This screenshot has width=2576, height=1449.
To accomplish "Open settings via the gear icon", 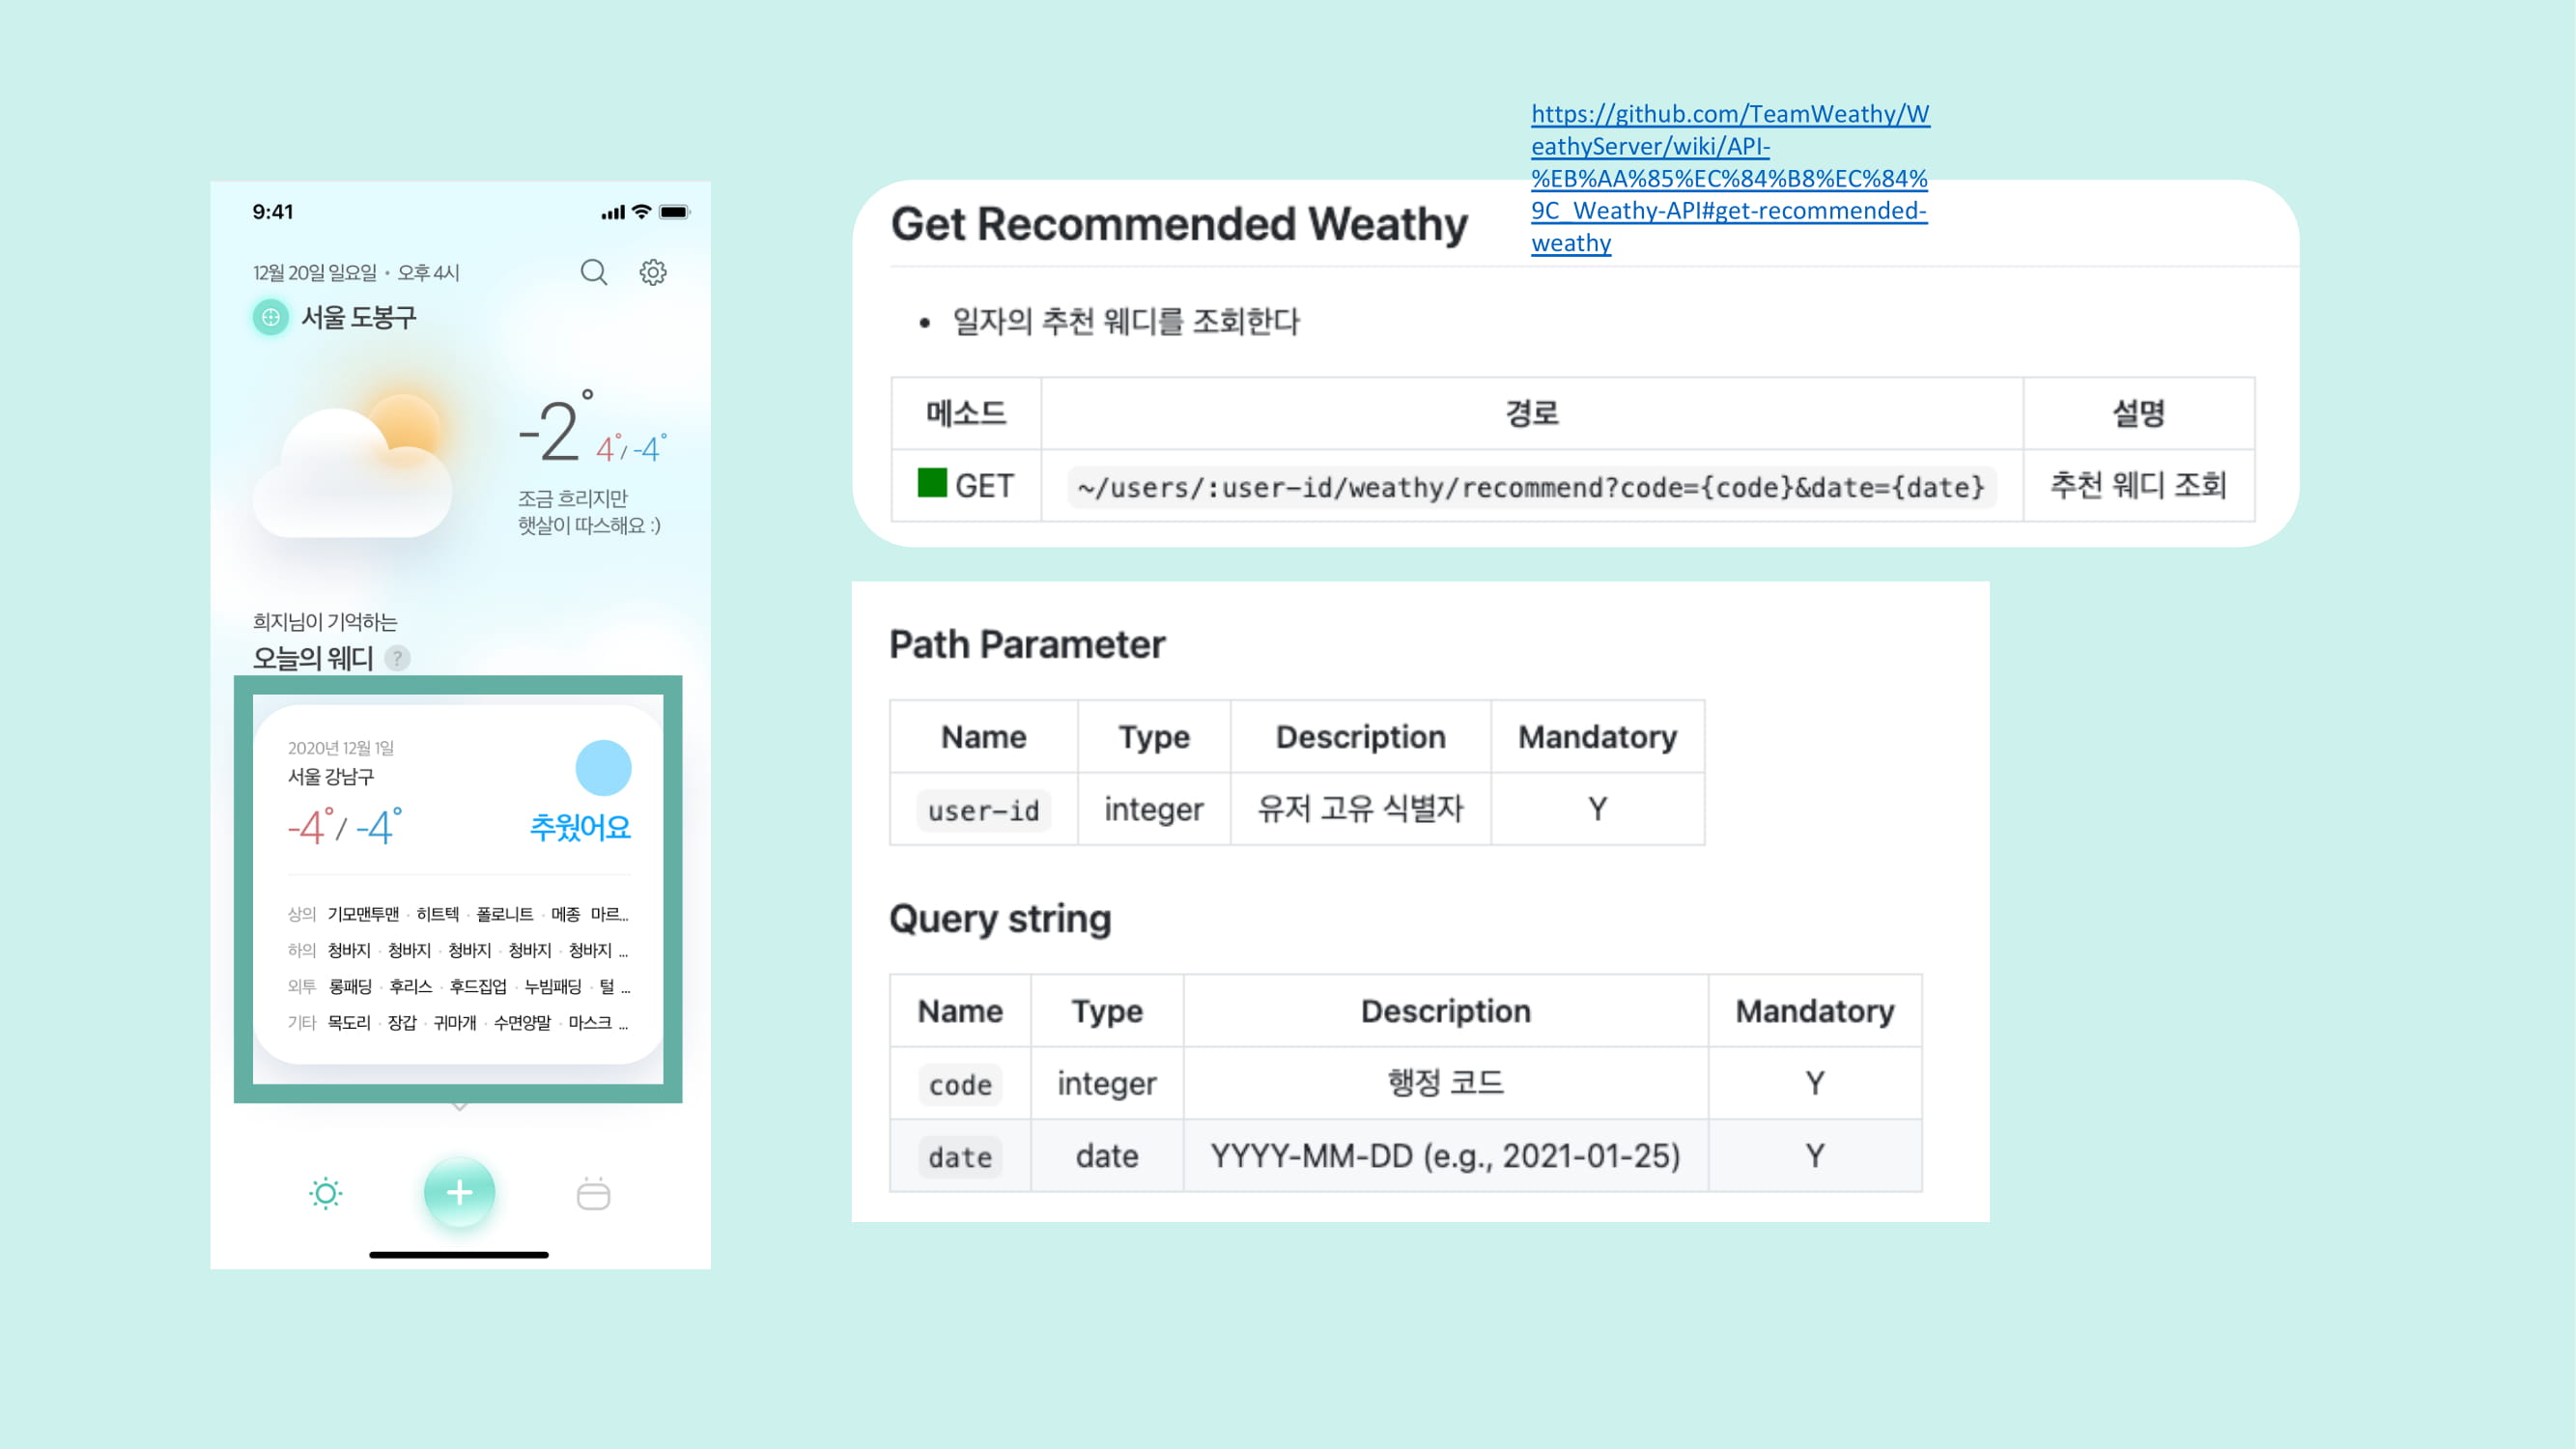I will pos(653,272).
